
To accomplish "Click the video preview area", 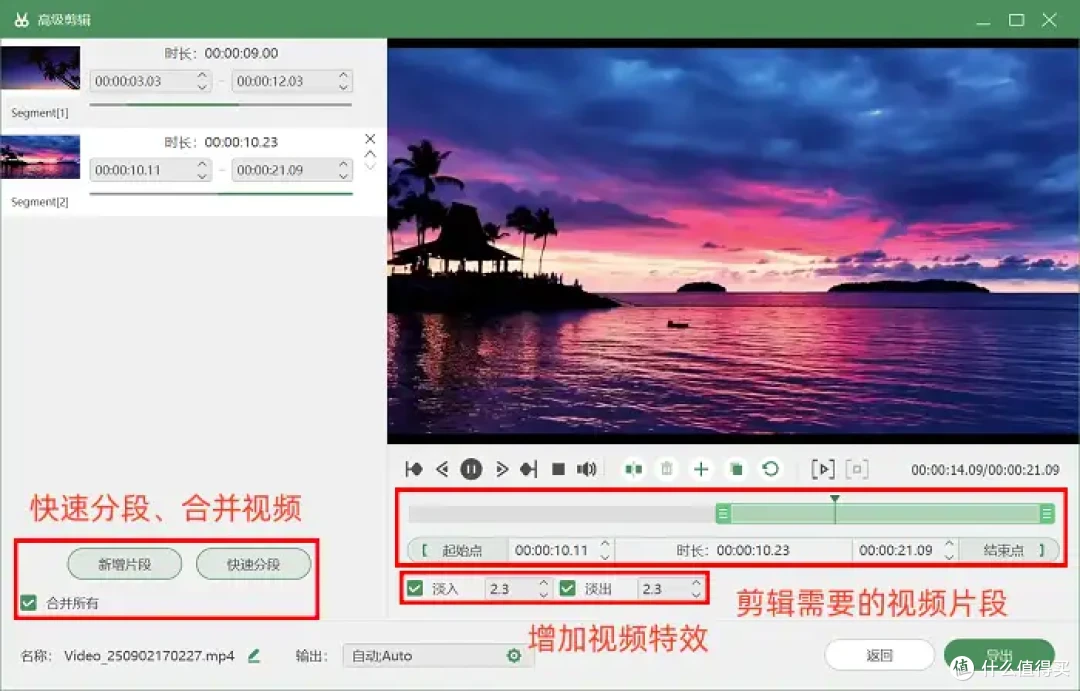I will 733,240.
